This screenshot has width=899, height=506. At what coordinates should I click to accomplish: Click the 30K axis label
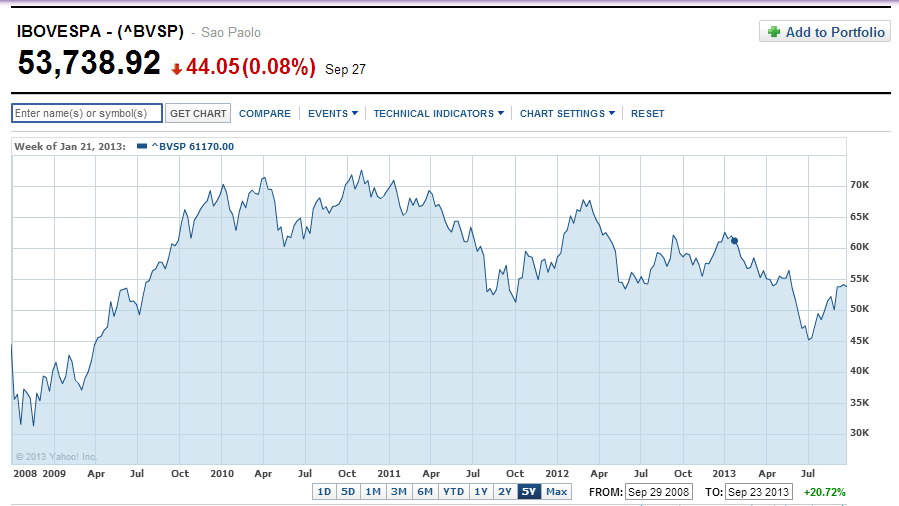(859, 432)
